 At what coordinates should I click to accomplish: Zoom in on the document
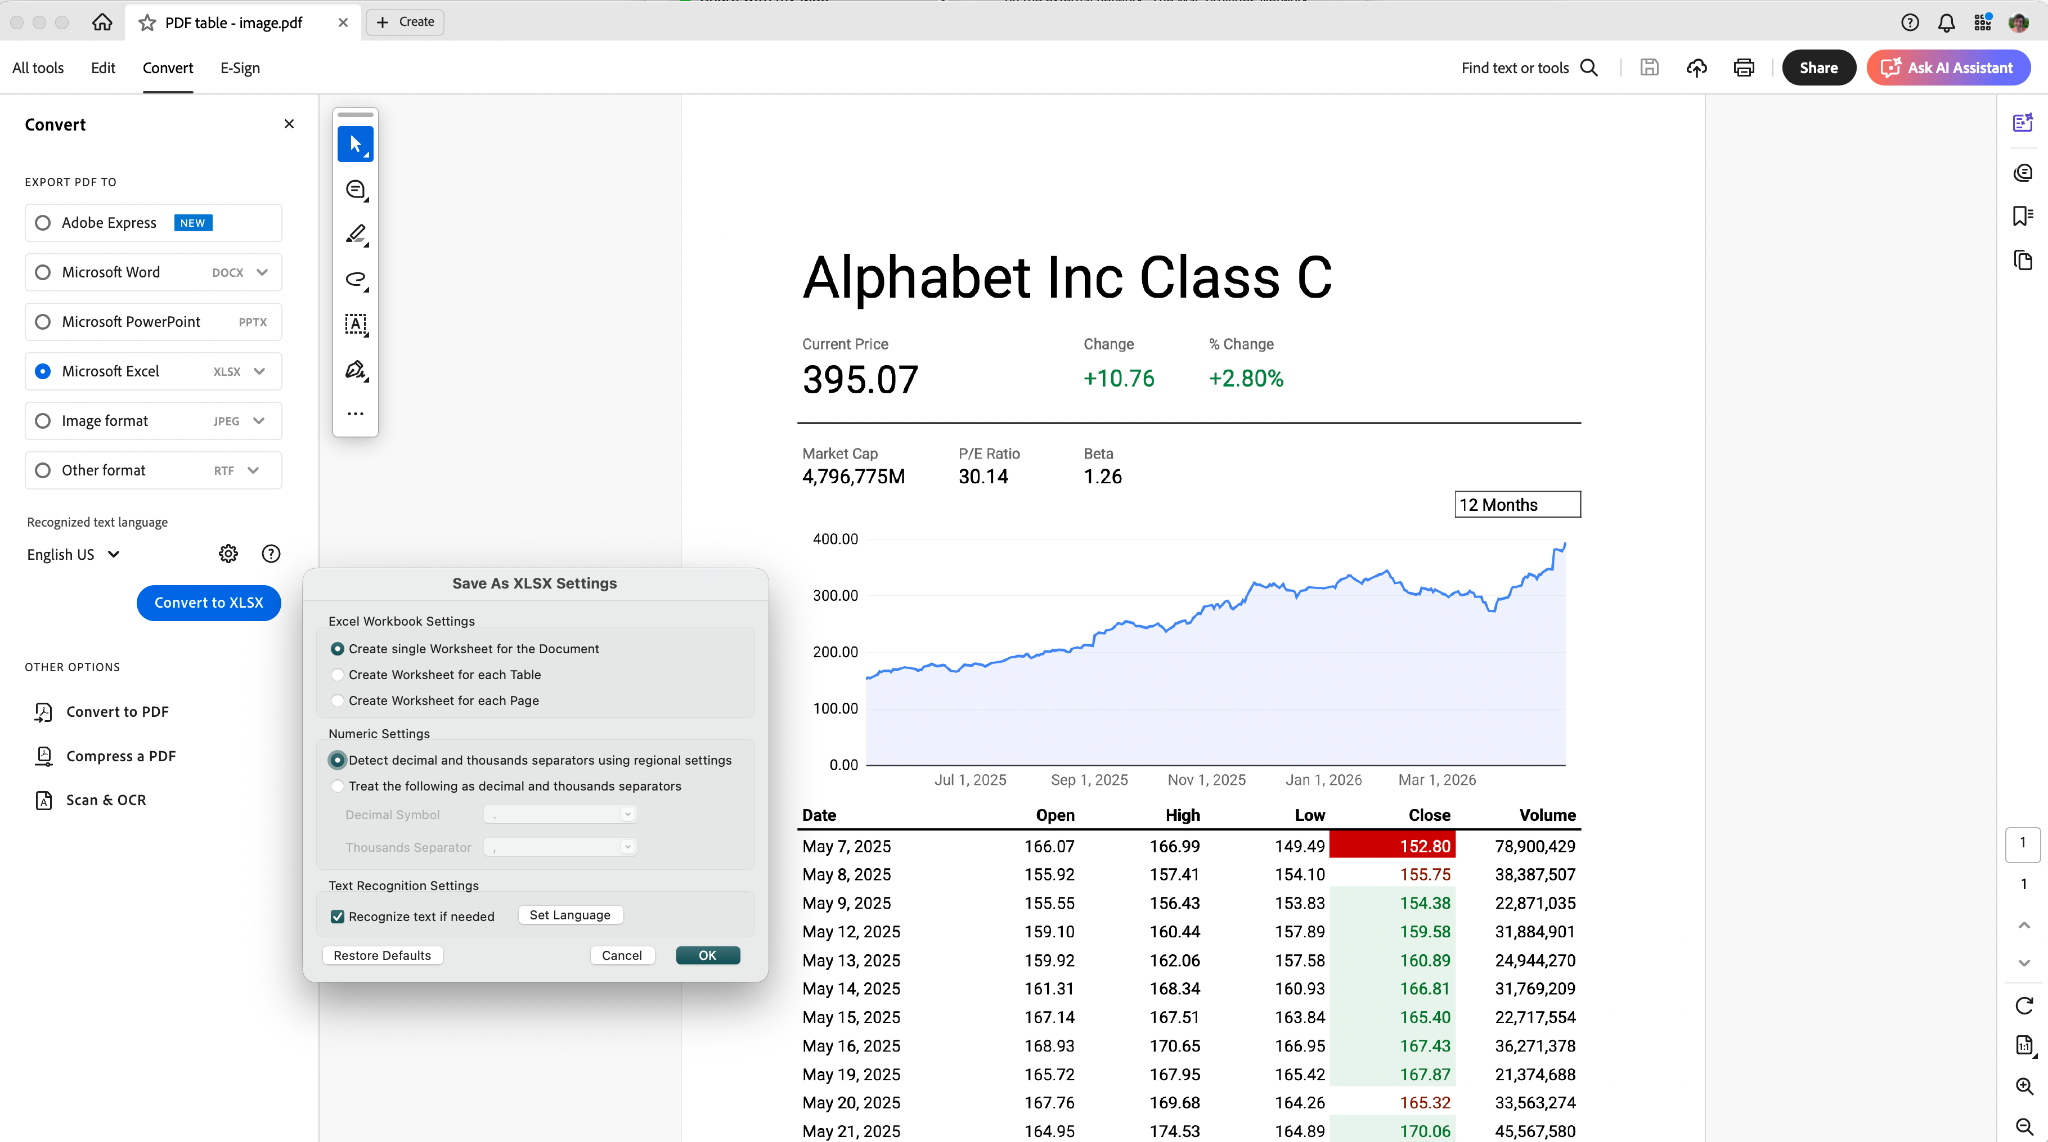(x=2024, y=1087)
